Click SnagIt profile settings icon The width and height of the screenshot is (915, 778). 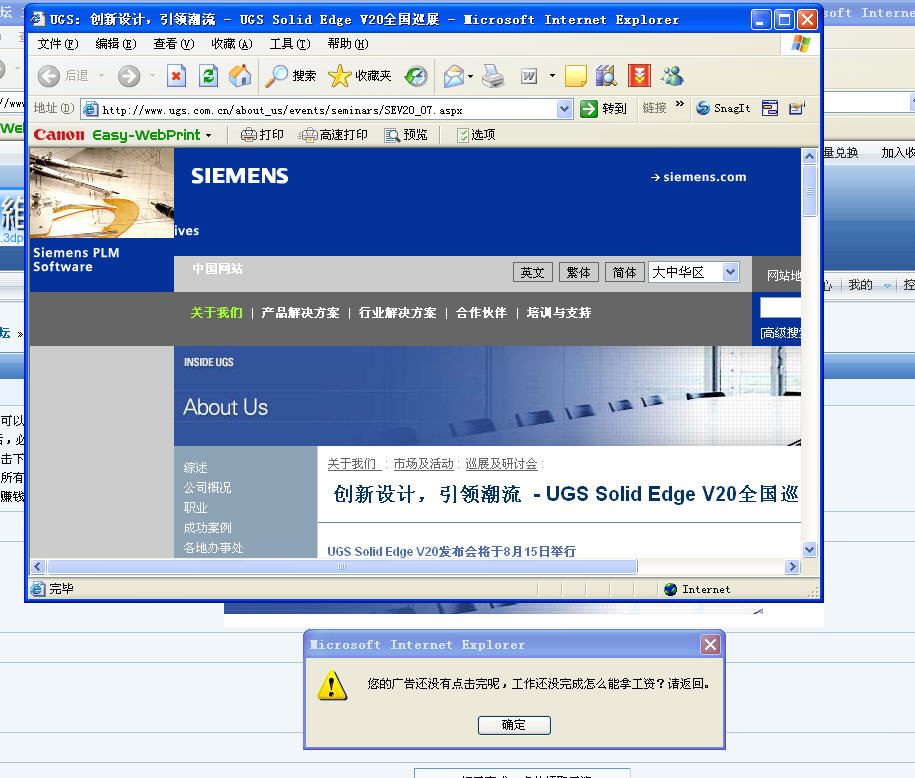(x=797, y=108)
